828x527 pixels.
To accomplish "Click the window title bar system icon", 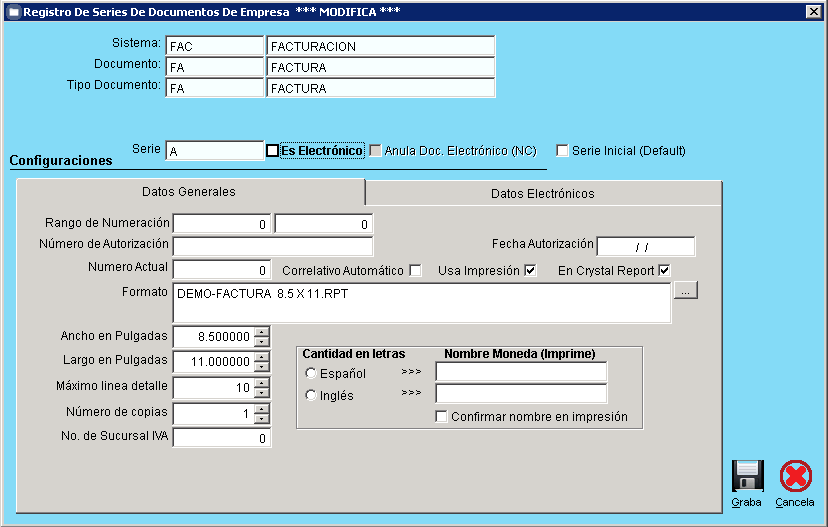I will (13, 11).
